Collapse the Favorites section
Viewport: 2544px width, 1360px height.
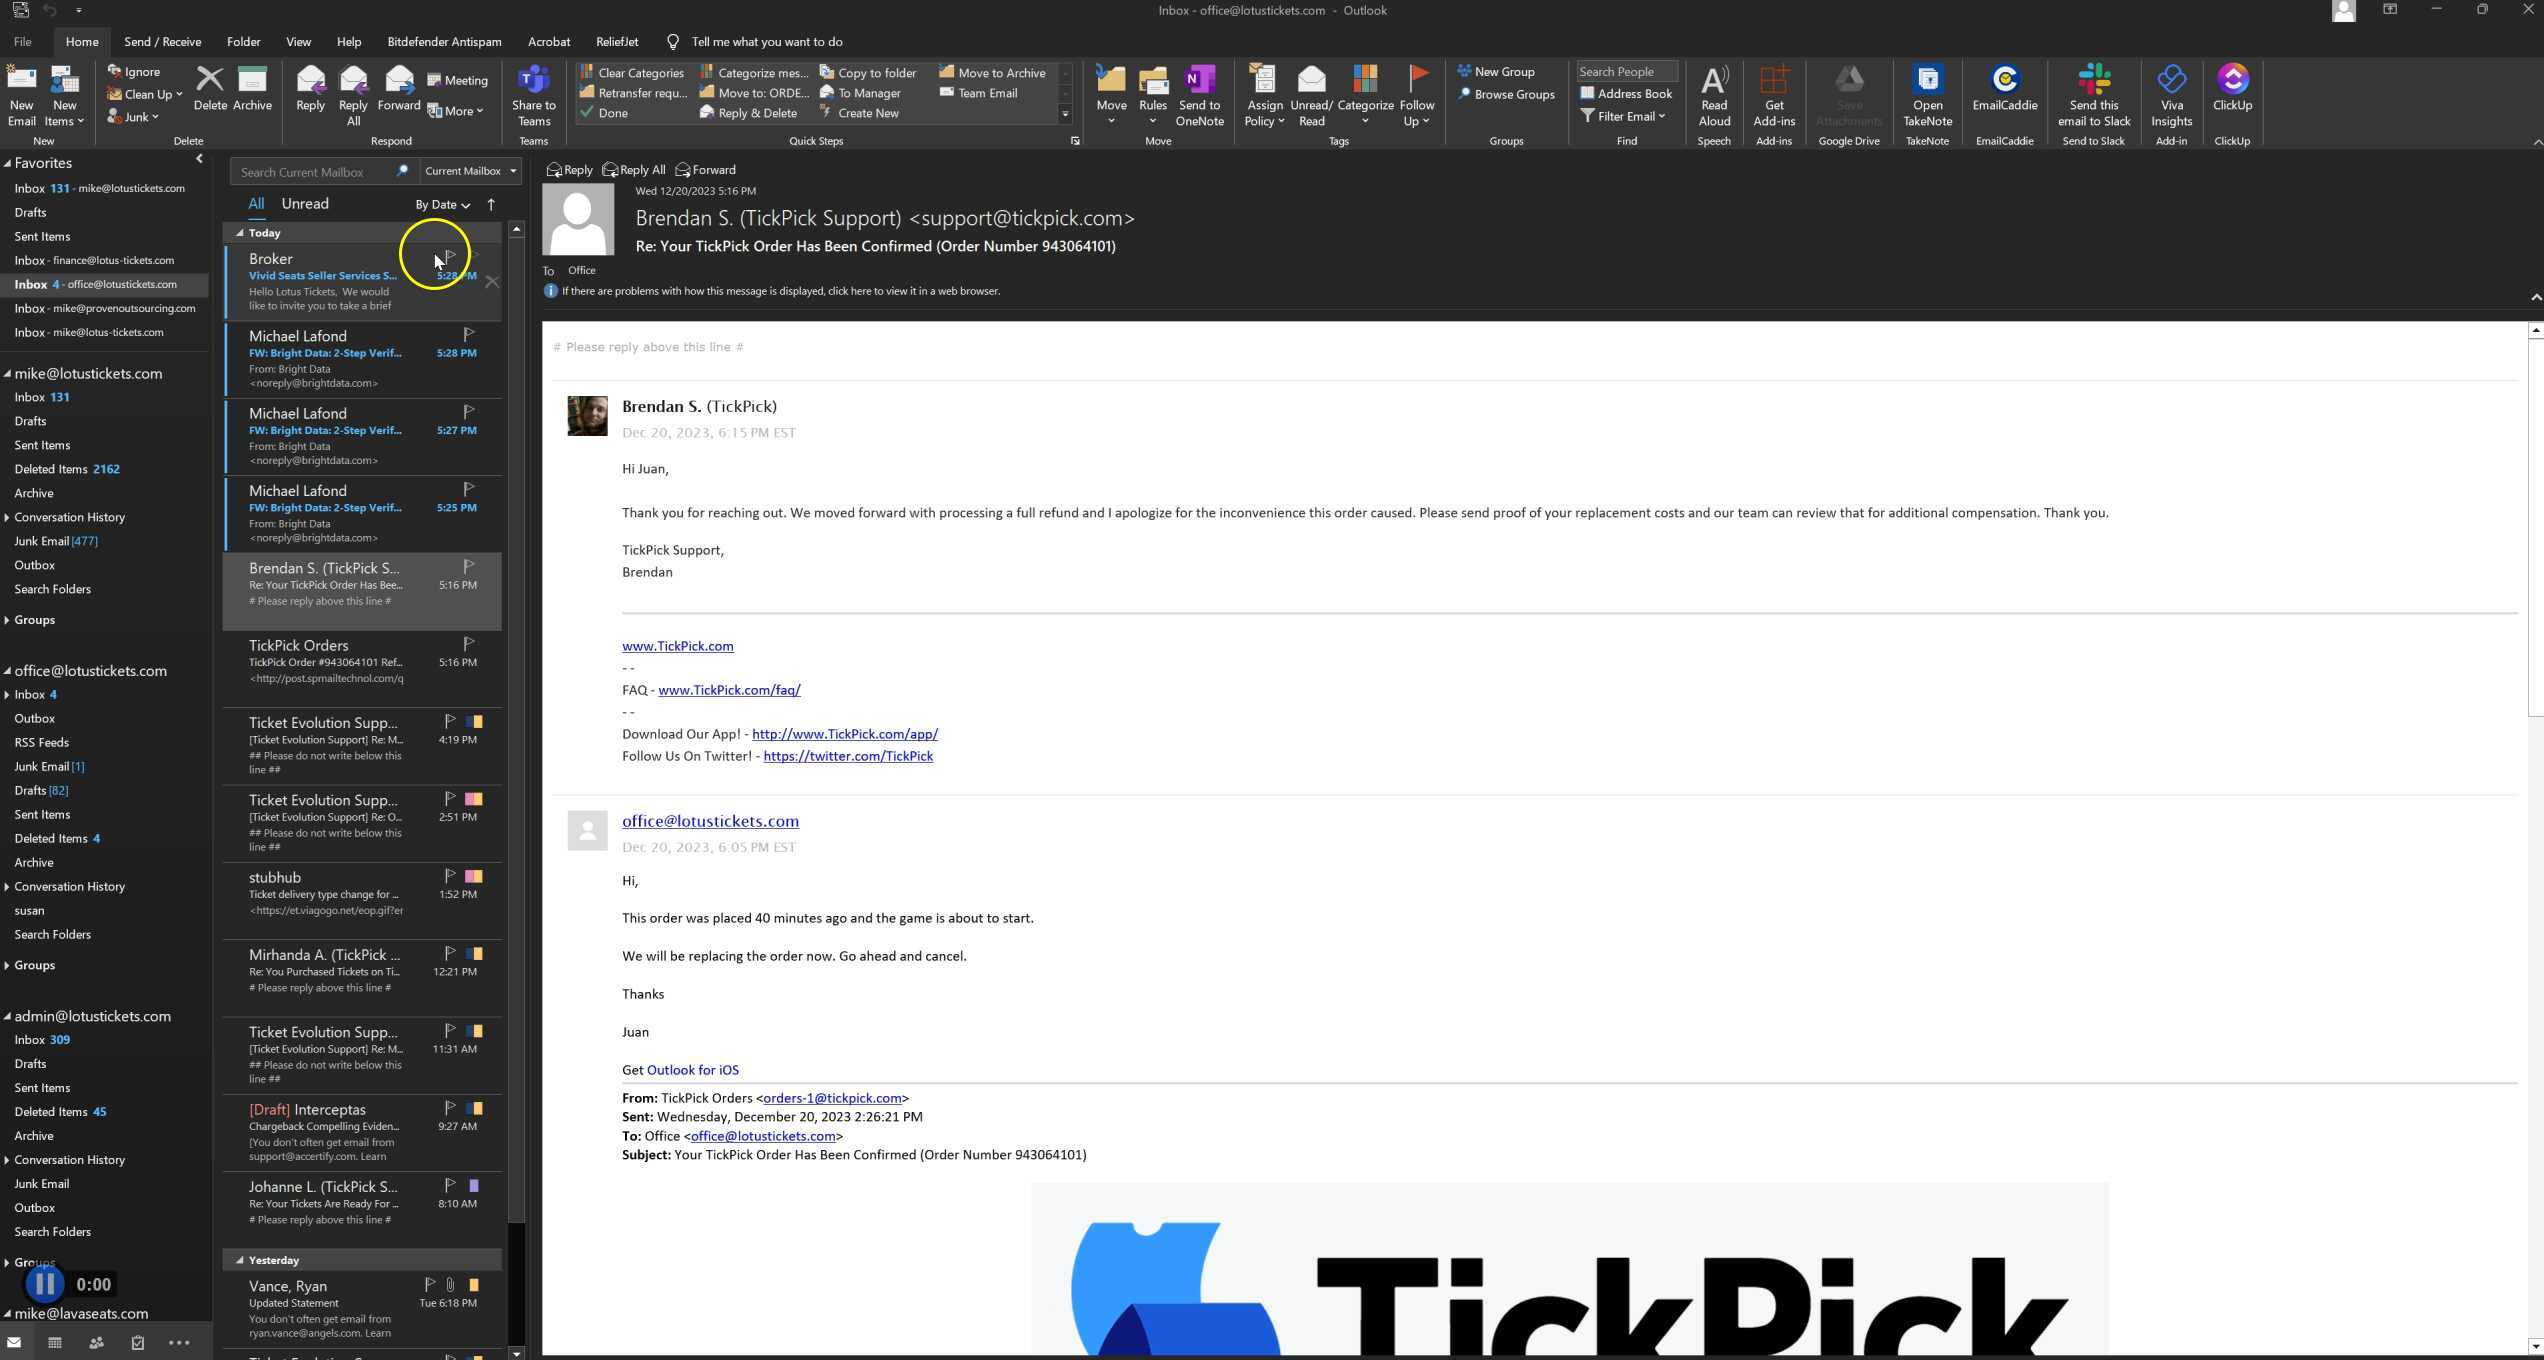(10, 162)
